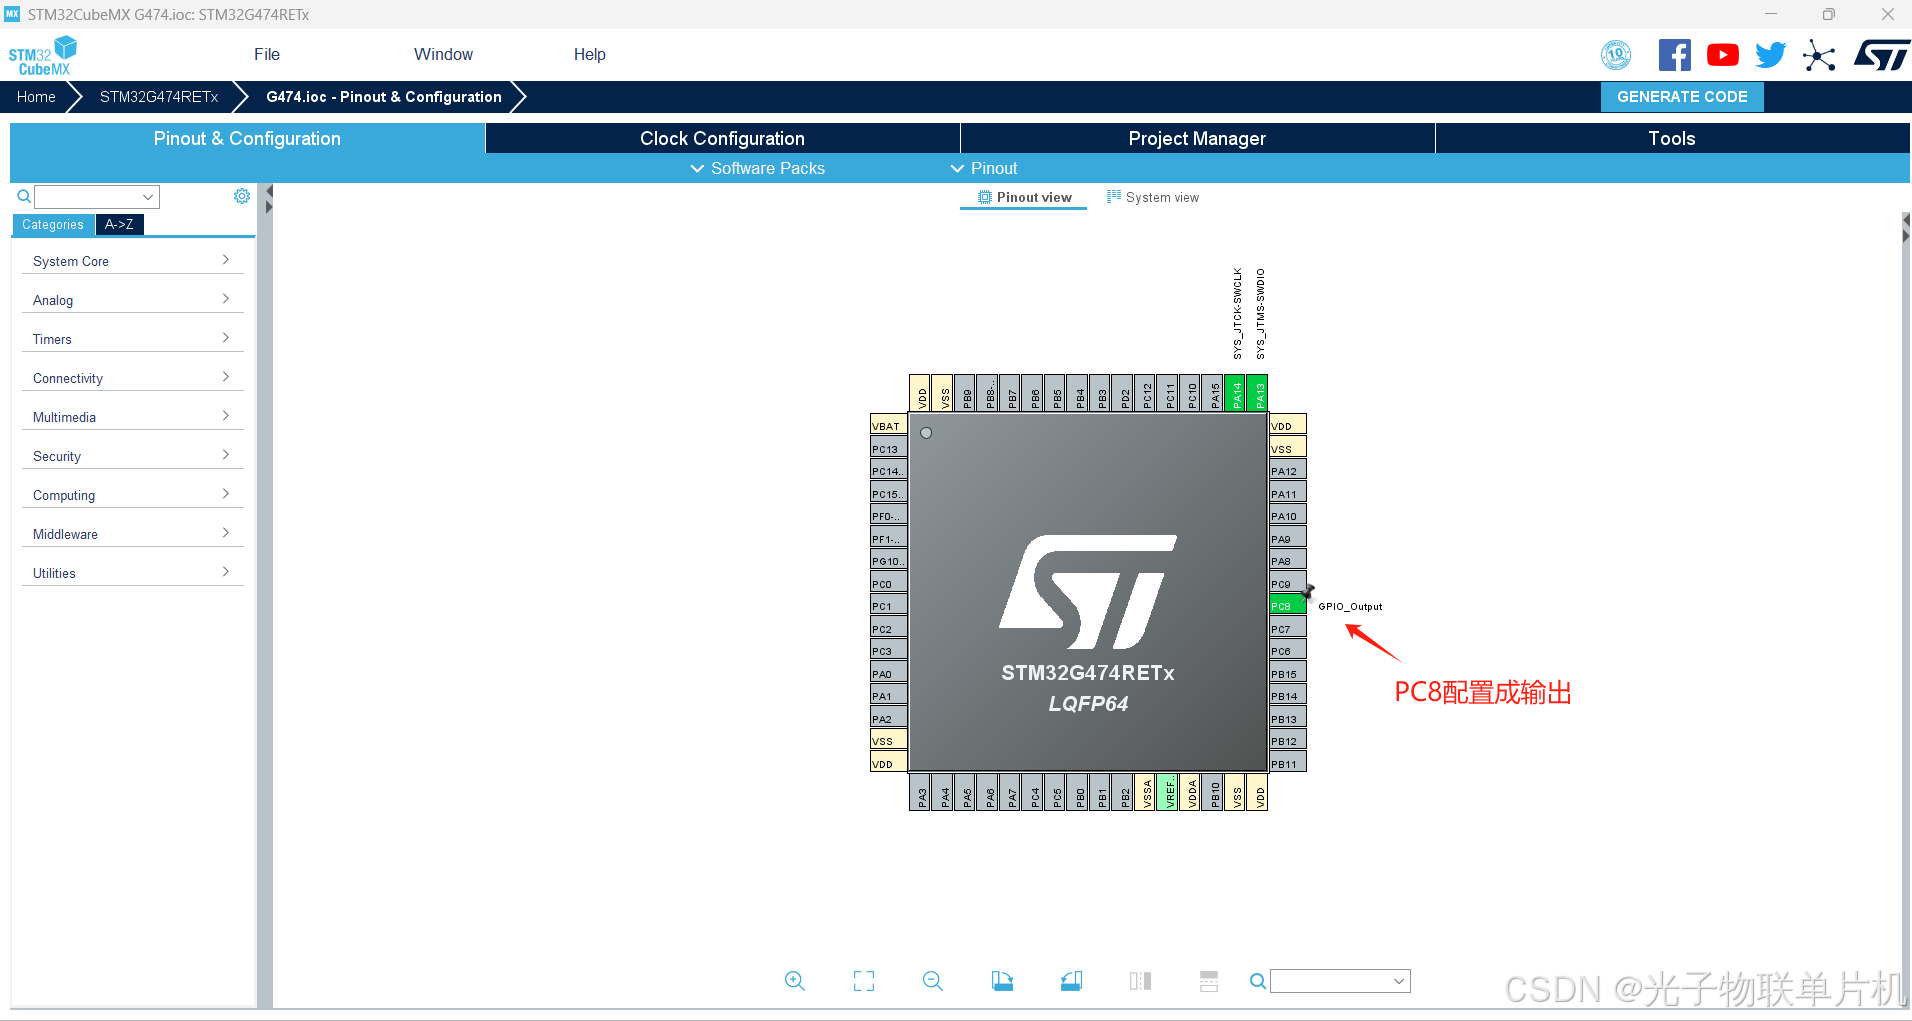Click the zoom in magnifier icon
Screen dimensions: 1912x1021
tap(795, 981)
